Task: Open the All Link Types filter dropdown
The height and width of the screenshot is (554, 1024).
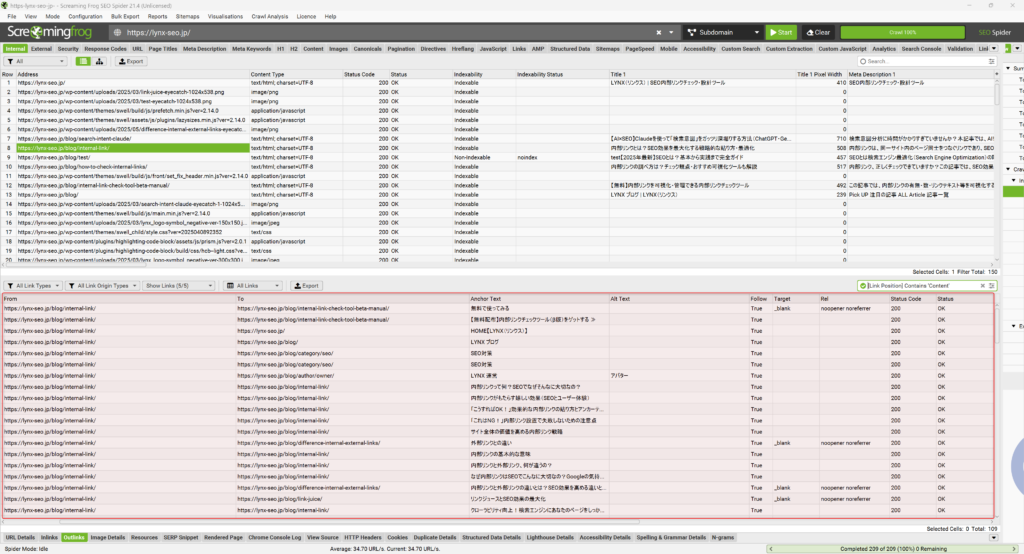Action: click(34, 285)
